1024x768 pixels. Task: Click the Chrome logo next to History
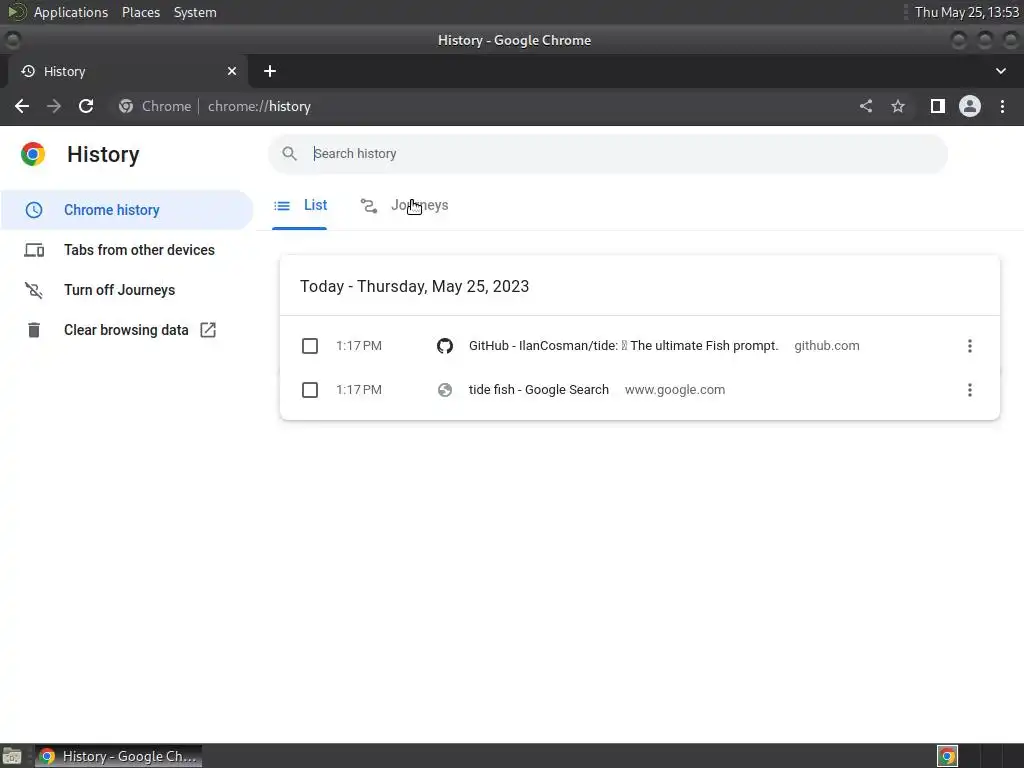tap(33, 154)
